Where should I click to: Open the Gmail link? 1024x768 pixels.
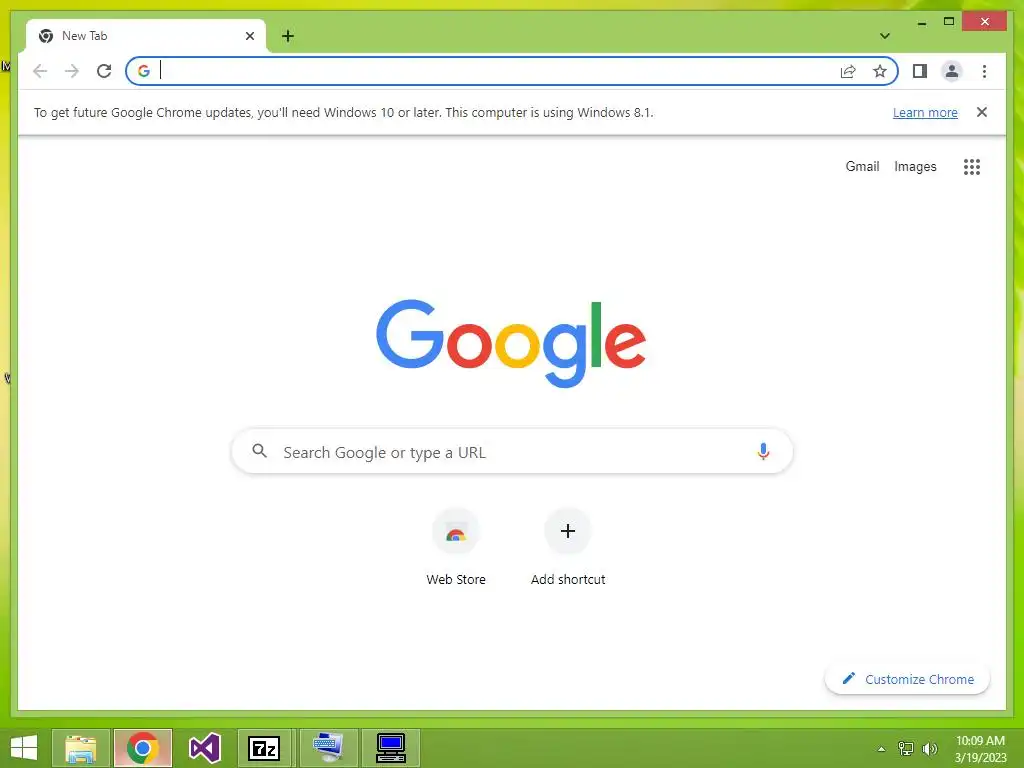[862, 166]
